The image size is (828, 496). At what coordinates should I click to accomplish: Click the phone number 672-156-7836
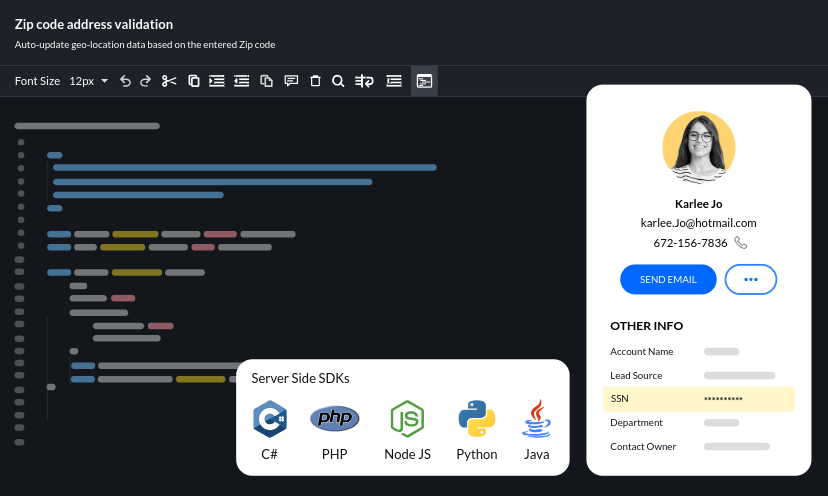pyautogui.click(x=690, y=243)
